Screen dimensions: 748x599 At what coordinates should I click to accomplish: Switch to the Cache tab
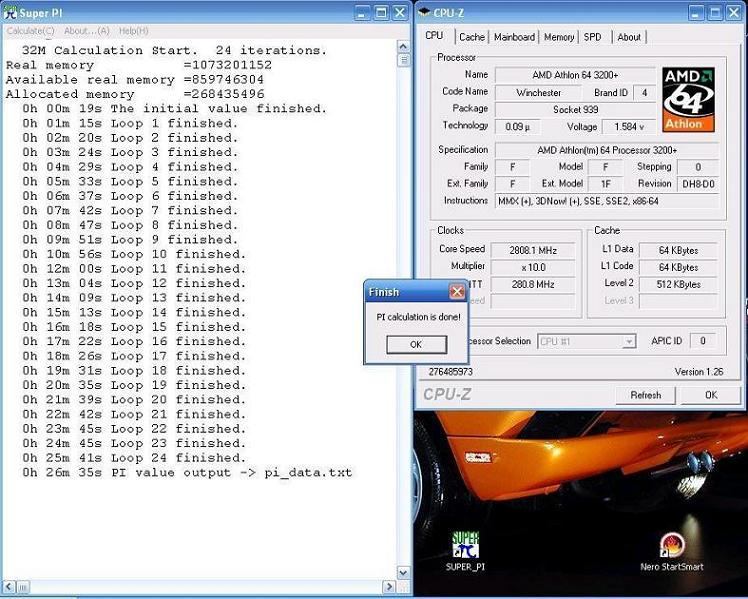click(472, 37)
